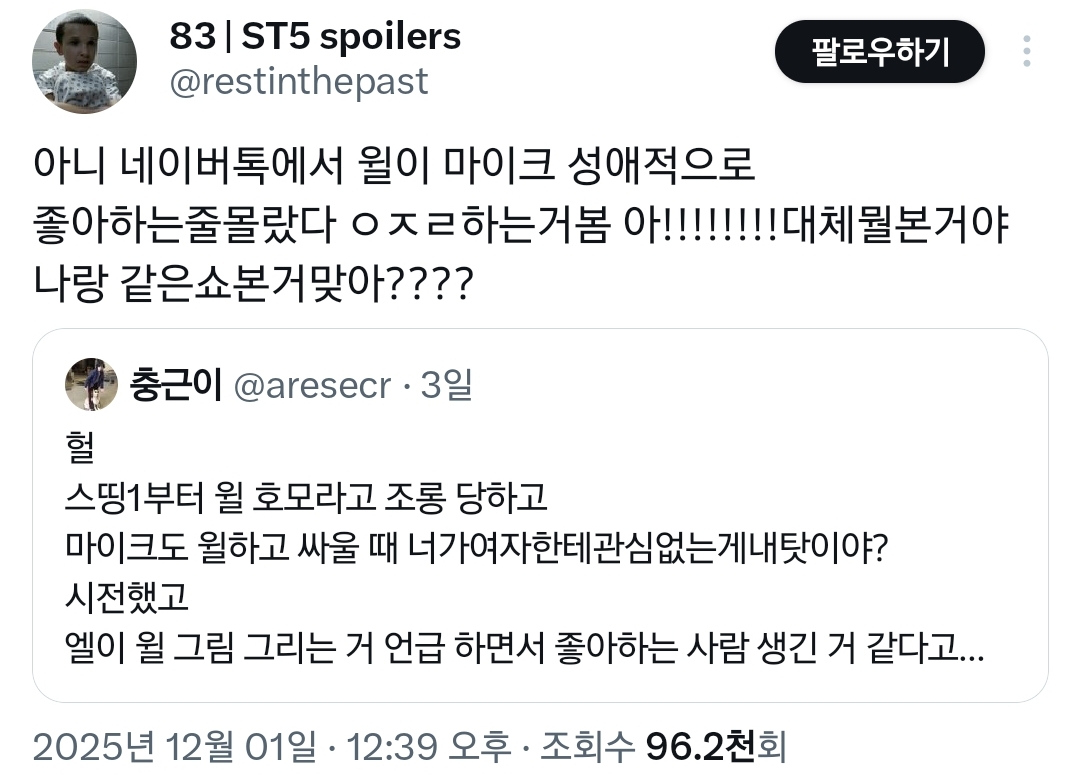Viewport: 1080px width, 776px height.
Task: Click the display name 83 | ST5 spoilers
Action: pos(315,37)
